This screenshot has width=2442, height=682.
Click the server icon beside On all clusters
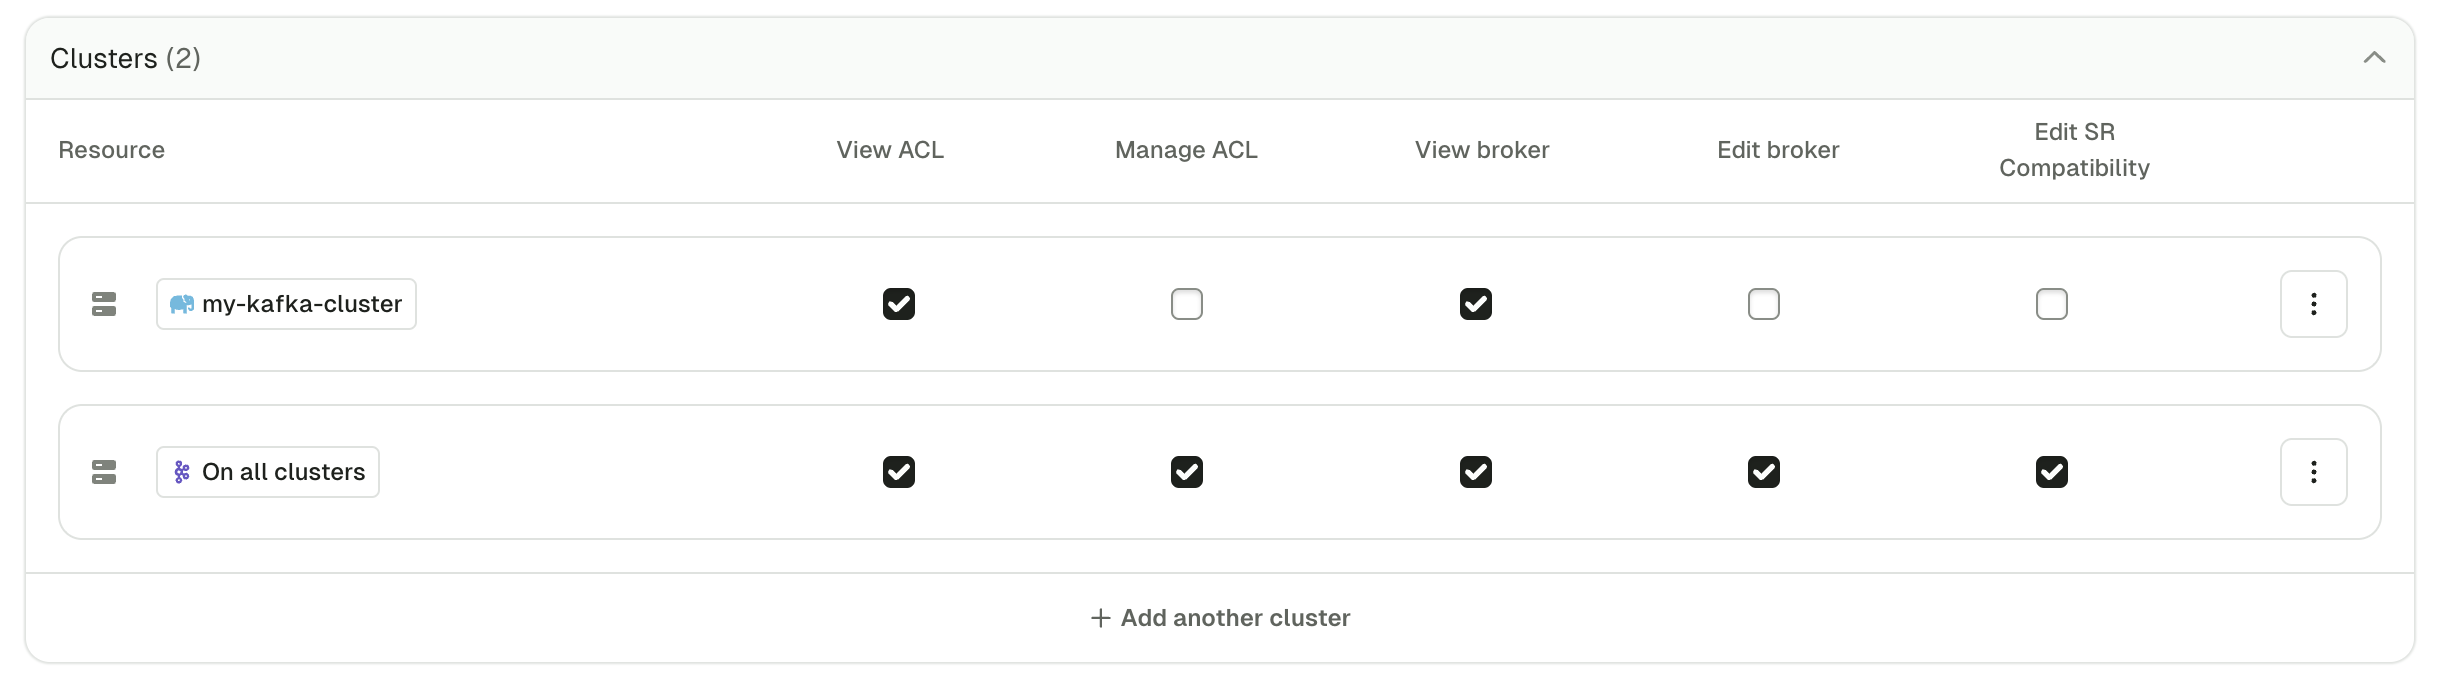tap(104, 472)
